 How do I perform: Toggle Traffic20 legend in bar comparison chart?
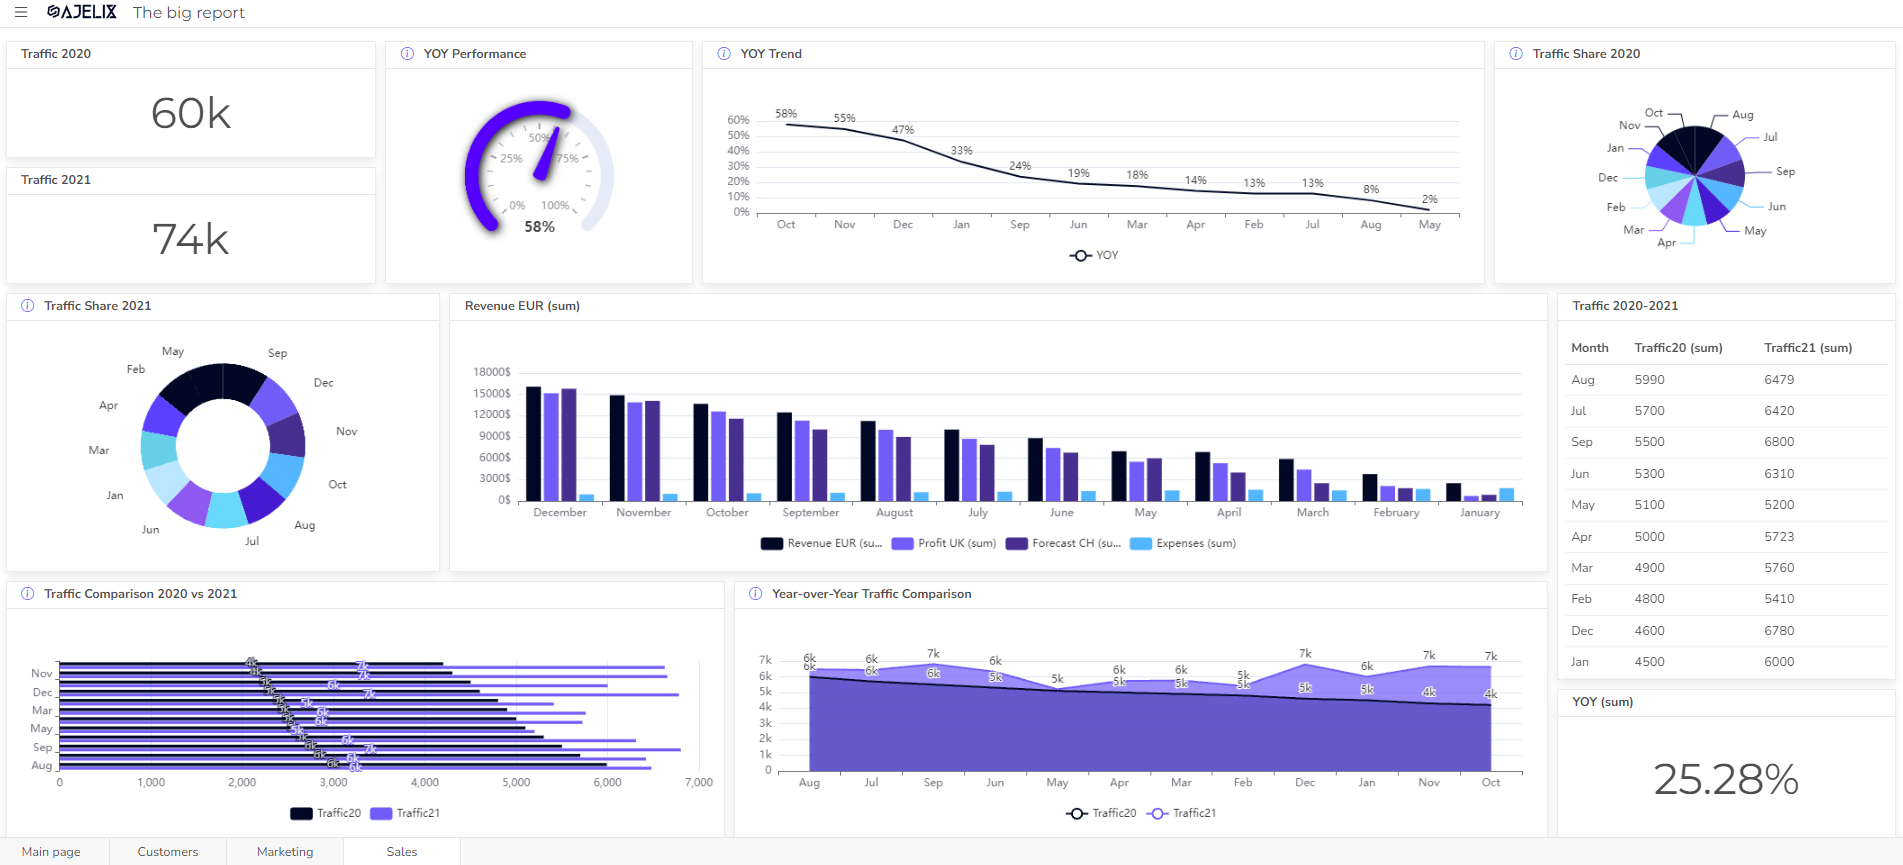pos(326,814)
